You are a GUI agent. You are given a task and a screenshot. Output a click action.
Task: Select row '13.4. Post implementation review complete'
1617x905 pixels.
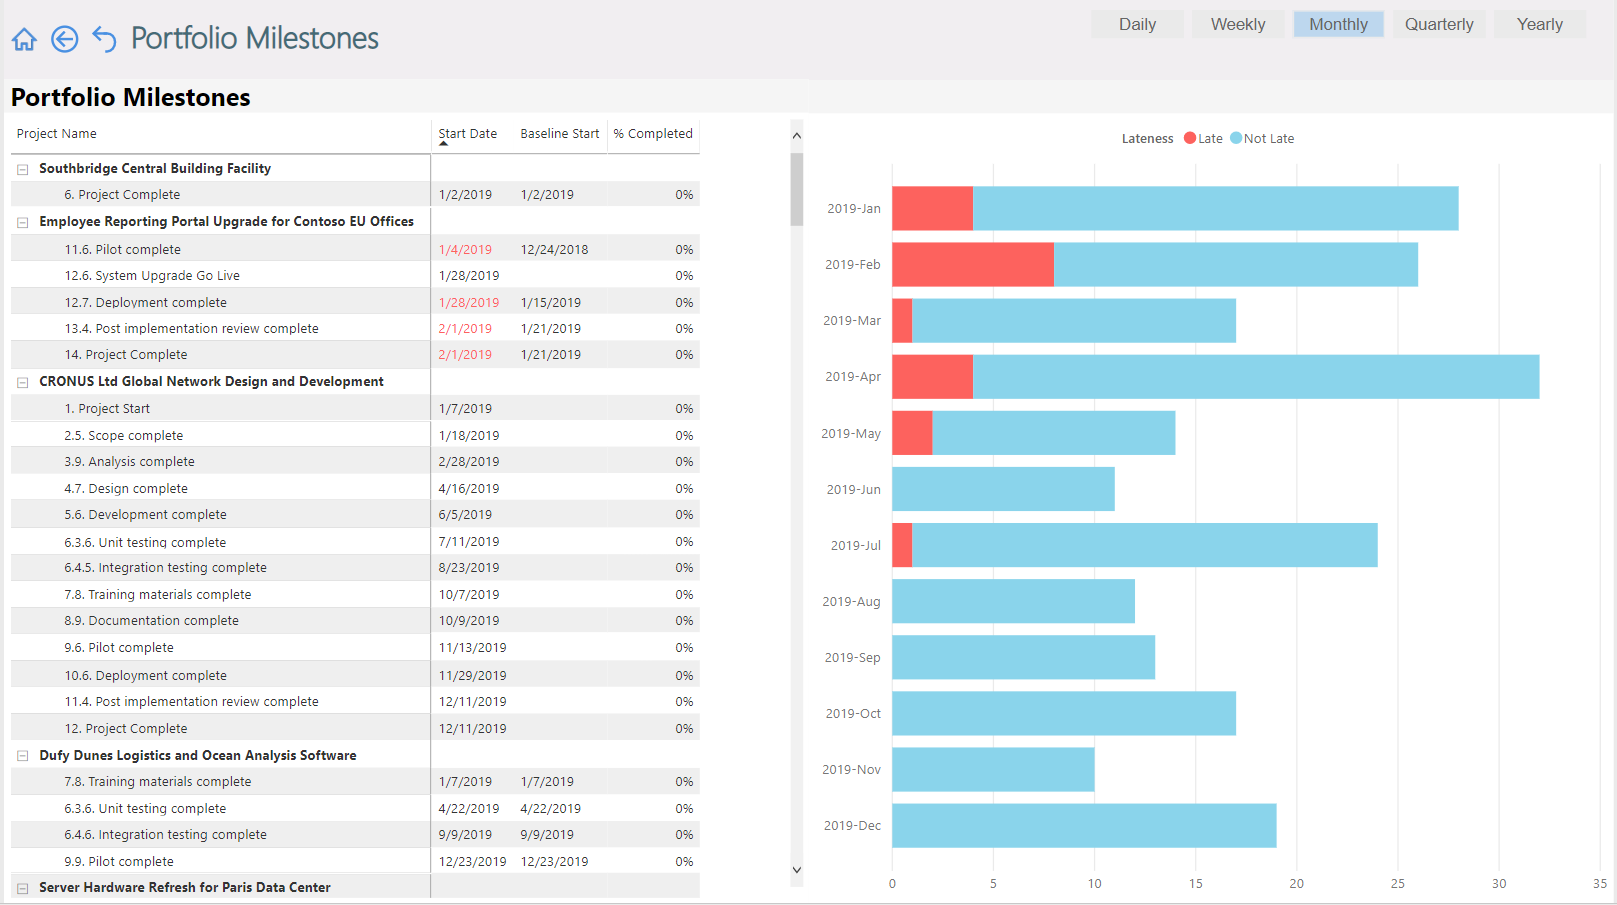pyautogui.click(x=355, y=329)
